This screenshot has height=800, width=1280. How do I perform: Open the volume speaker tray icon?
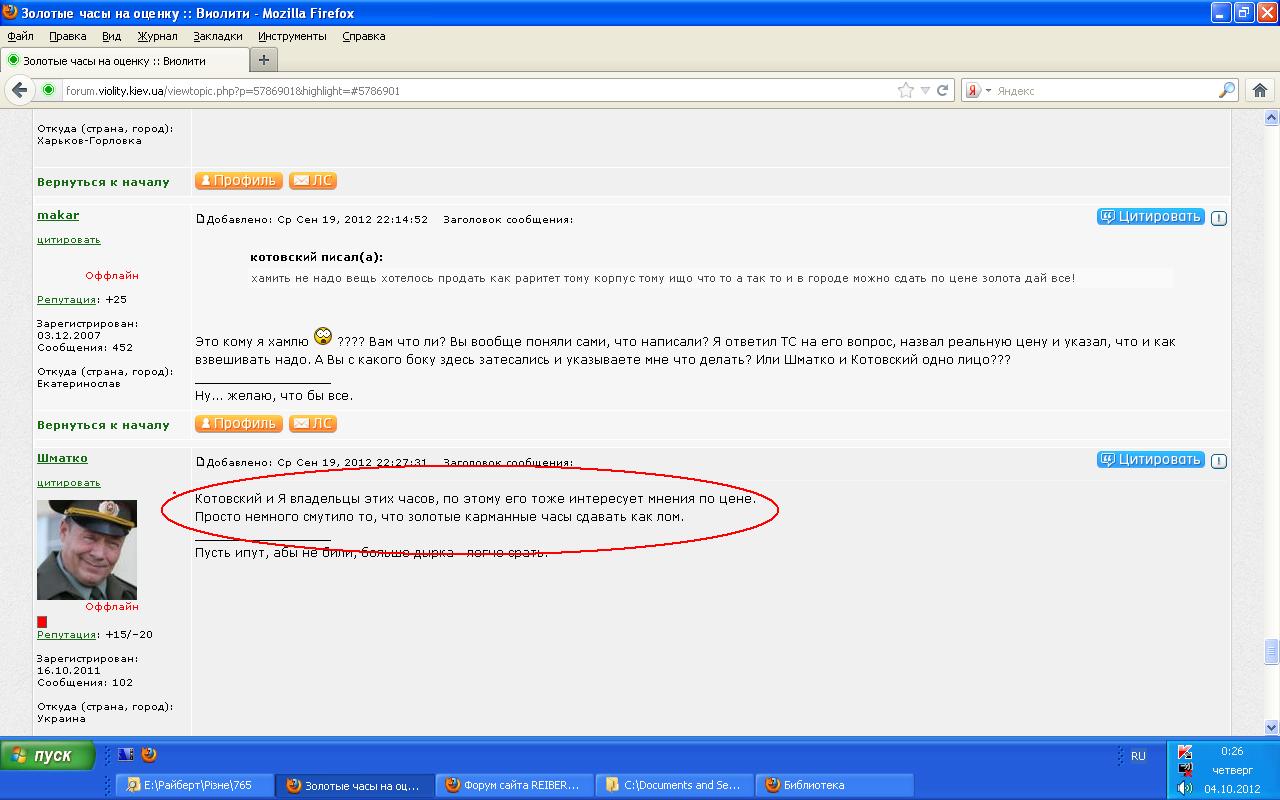coord(1185,787)
